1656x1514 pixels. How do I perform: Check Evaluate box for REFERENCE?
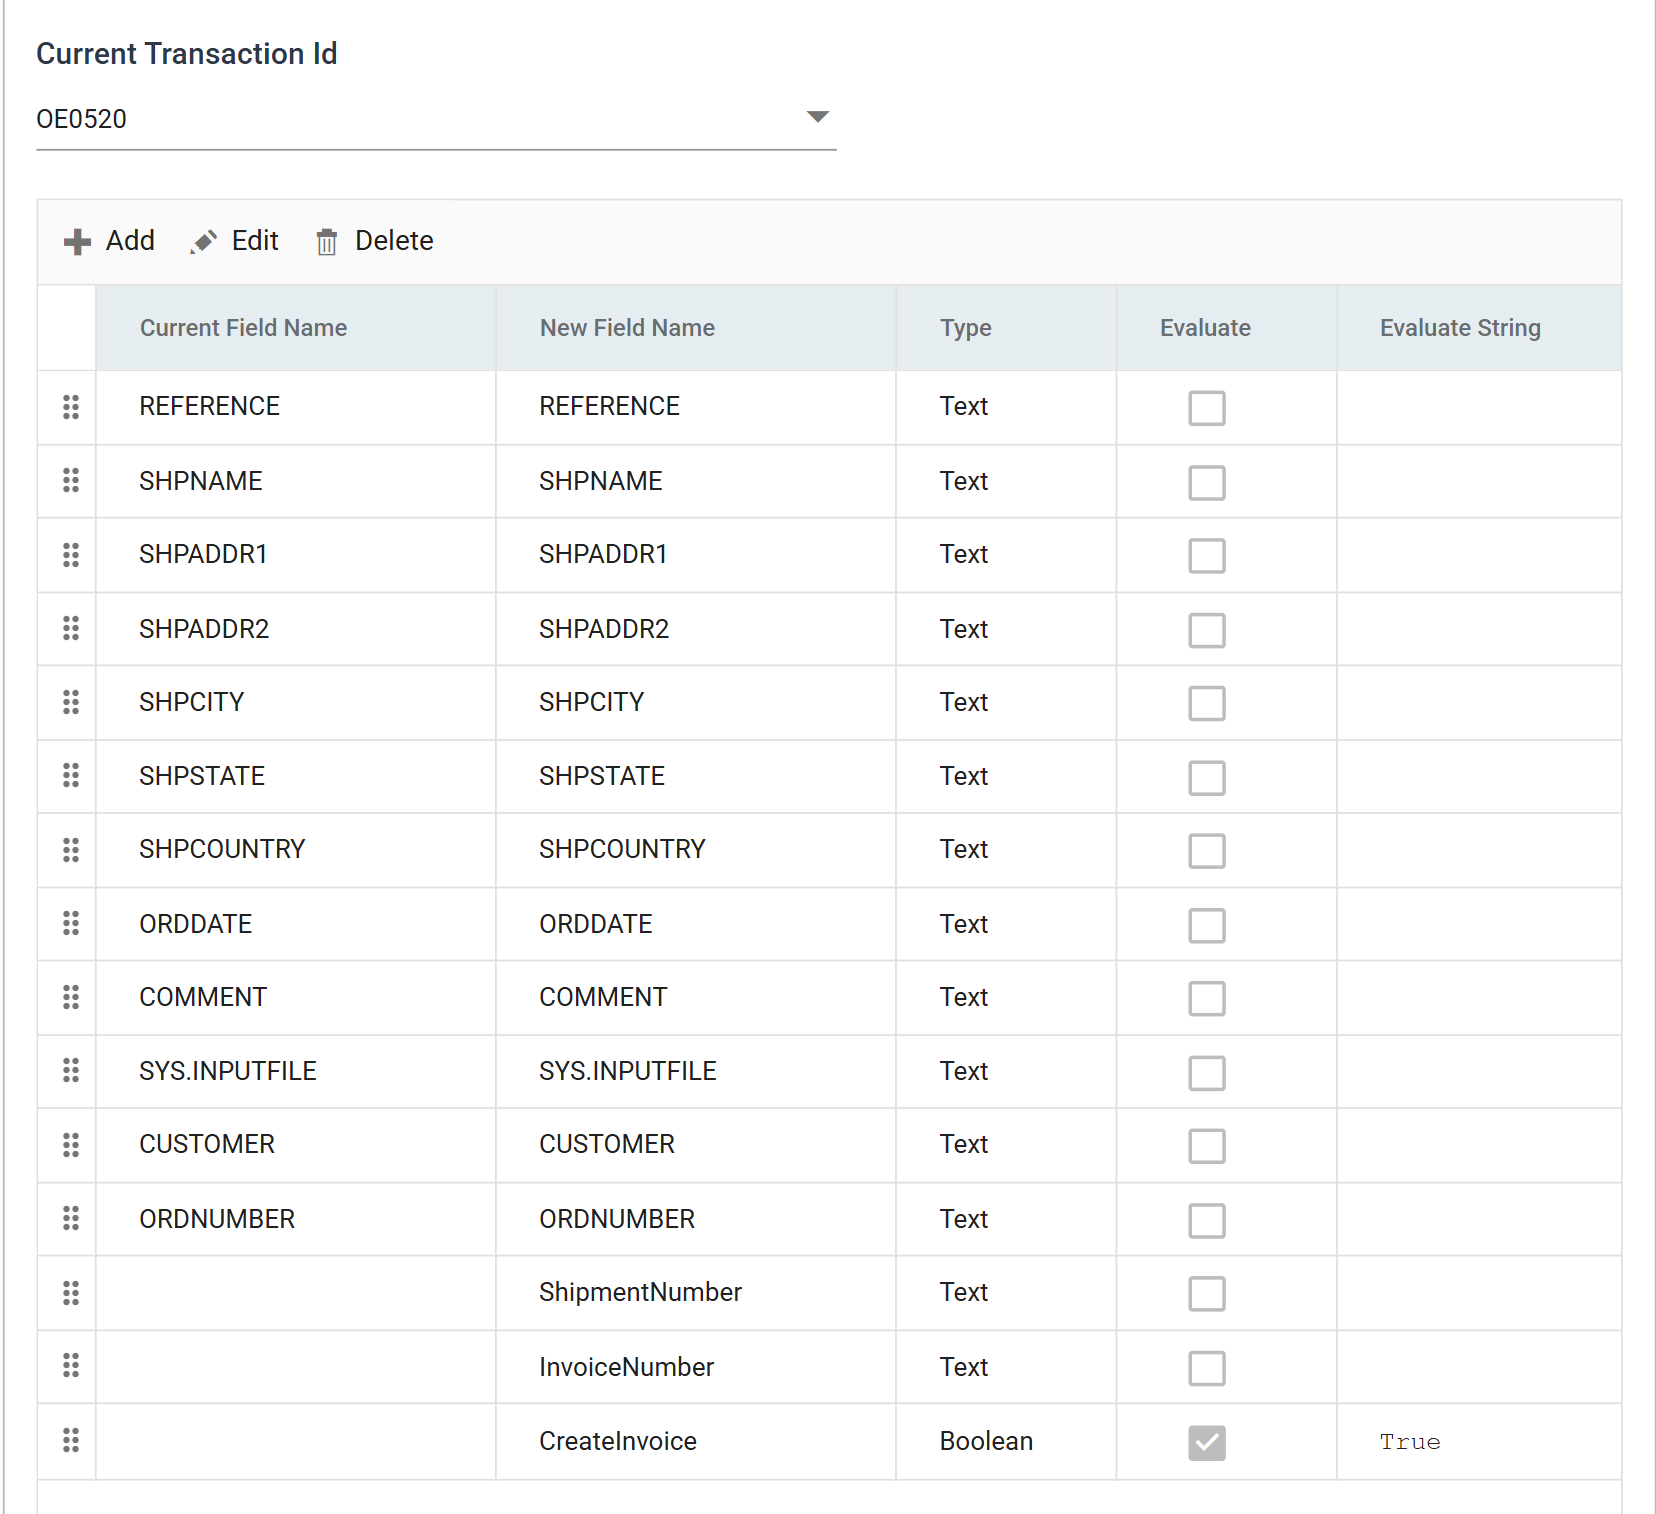coord(1207,408)
